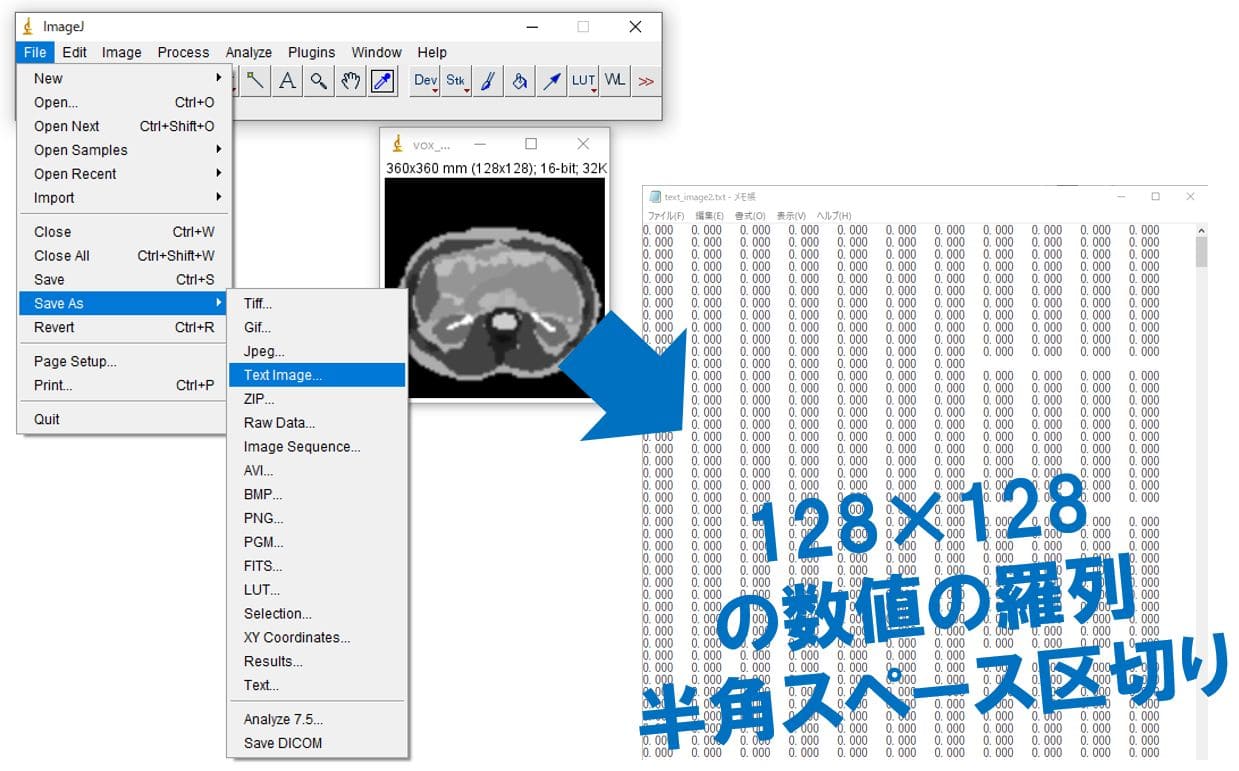The width and height of the screenshot is (1239, 771).
Task: Open the Process menu
Action: (x=183, y=52)
